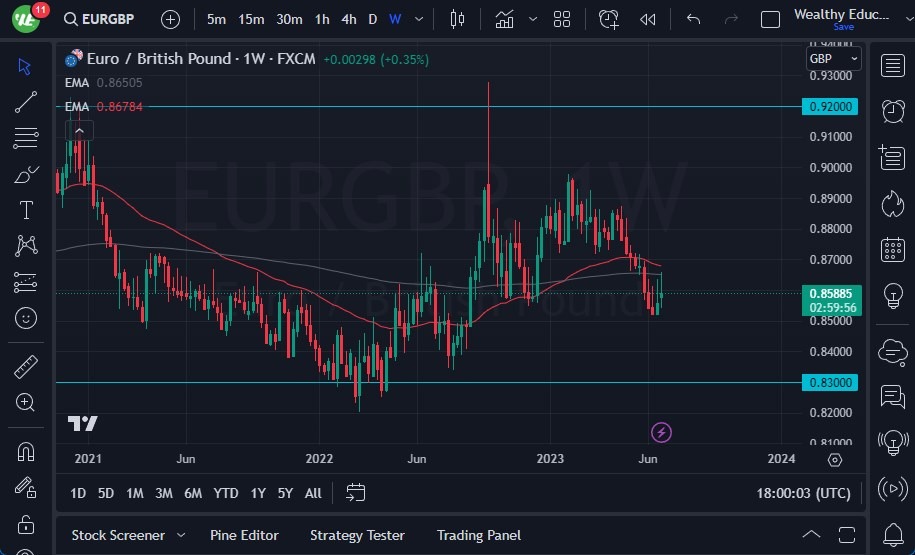Select the trend line drawing tool

26,102
